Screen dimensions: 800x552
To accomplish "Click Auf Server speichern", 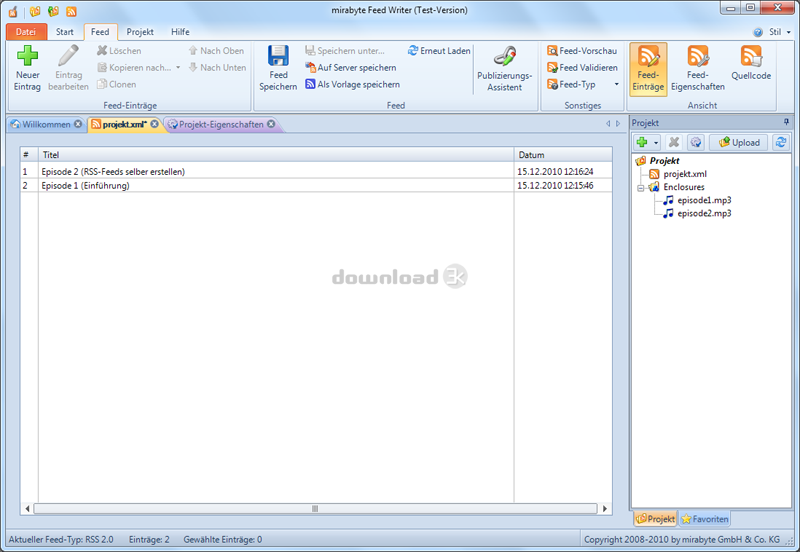I will (351, 67).
